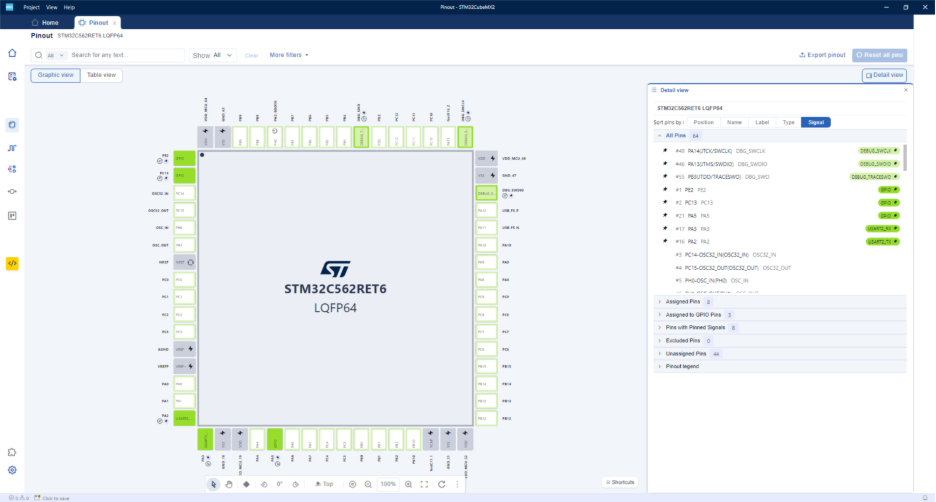Open the Help menu
936x502 pixels.
[x=69, y=7]
